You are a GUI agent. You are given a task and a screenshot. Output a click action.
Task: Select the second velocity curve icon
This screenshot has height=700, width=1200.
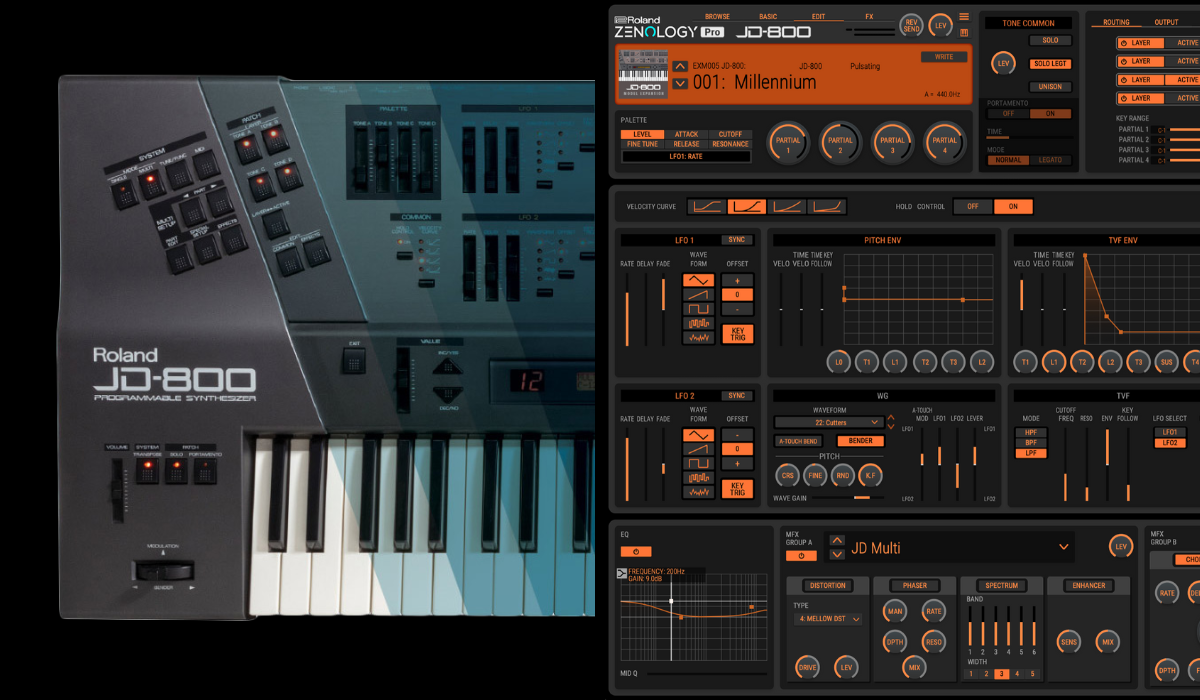(x=745, y=206)
